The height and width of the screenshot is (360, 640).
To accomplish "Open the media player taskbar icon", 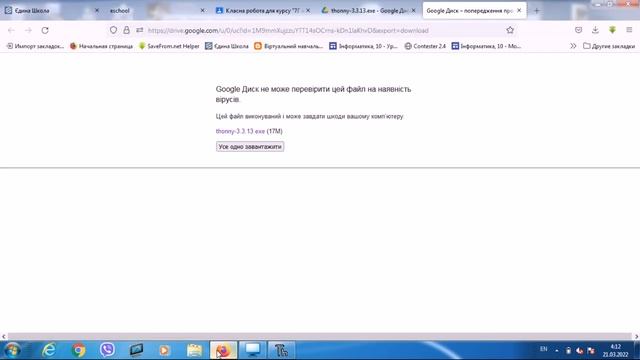I will 165,350.
